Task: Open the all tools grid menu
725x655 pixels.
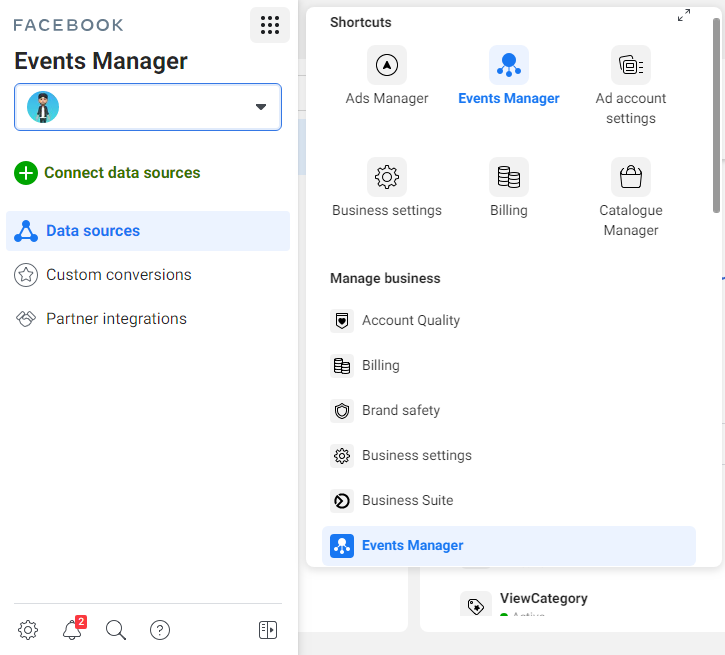Action: [x=270, y=25]
